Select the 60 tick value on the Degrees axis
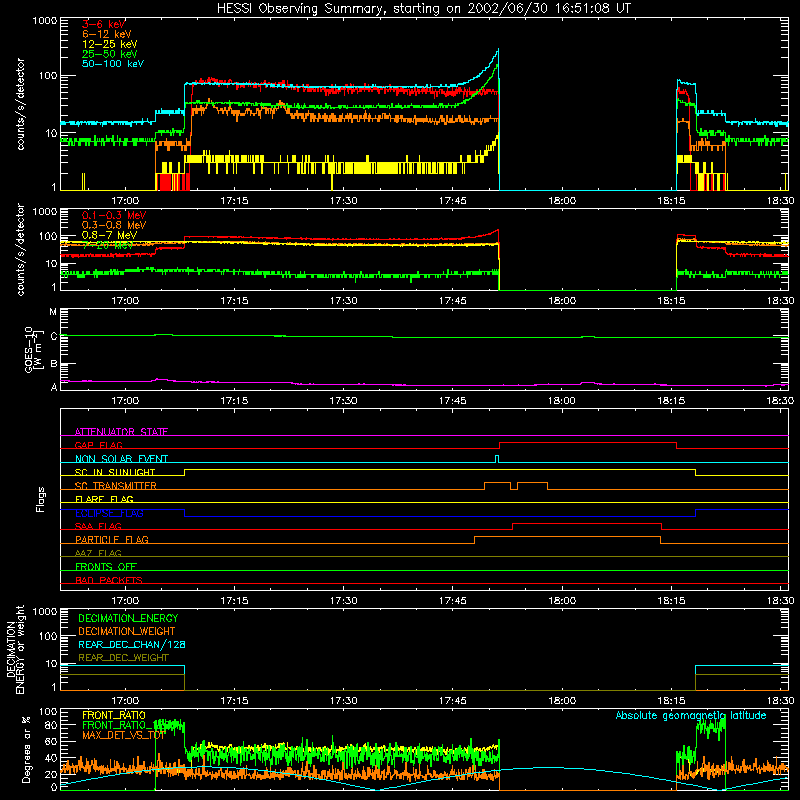Screen dimensions: 800x800 51,742
